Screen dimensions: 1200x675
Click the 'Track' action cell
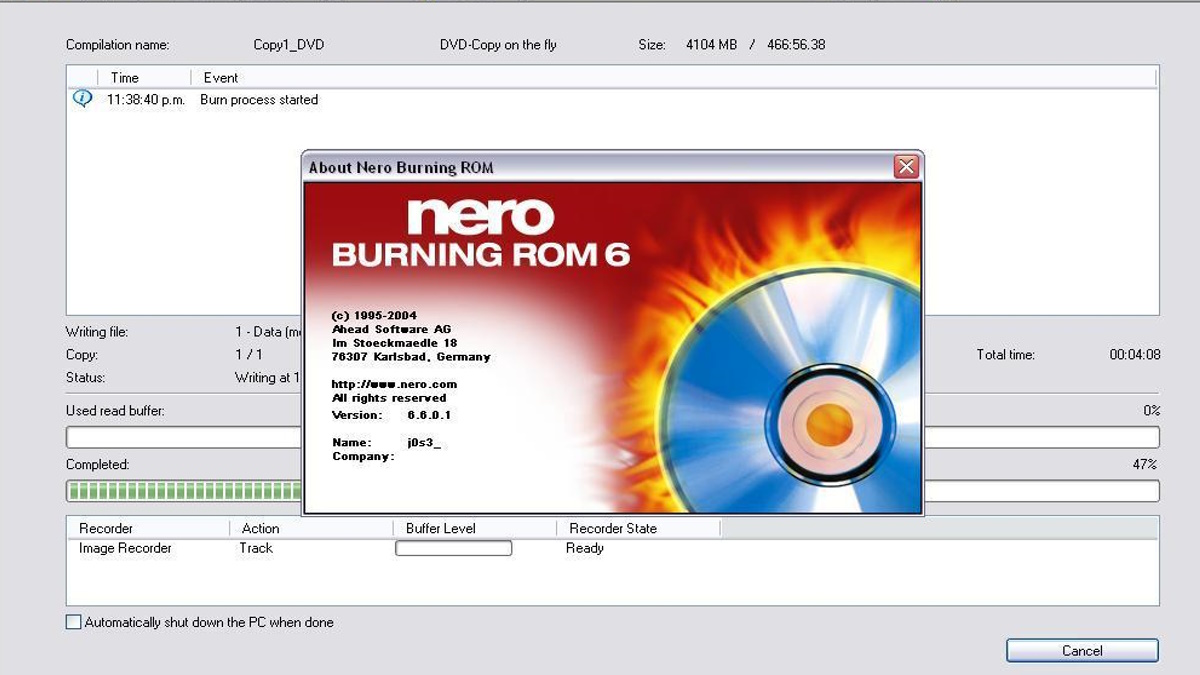(x=256, y=548)
